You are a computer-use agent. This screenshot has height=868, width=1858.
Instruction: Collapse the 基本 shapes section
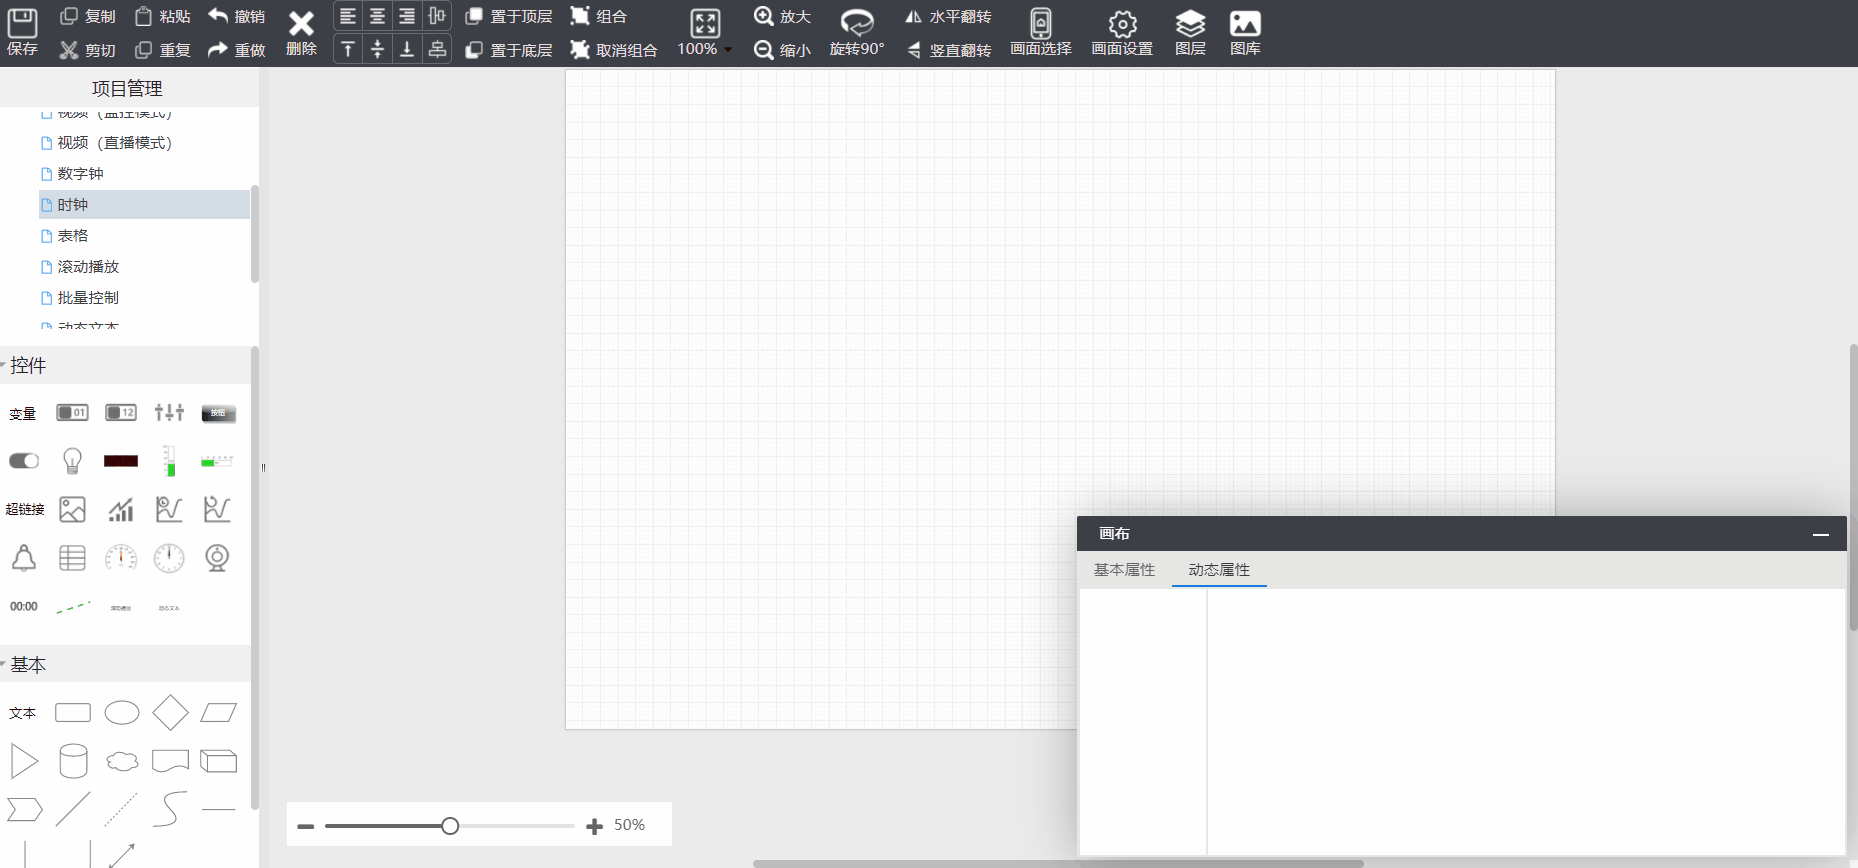click(27, 665)
